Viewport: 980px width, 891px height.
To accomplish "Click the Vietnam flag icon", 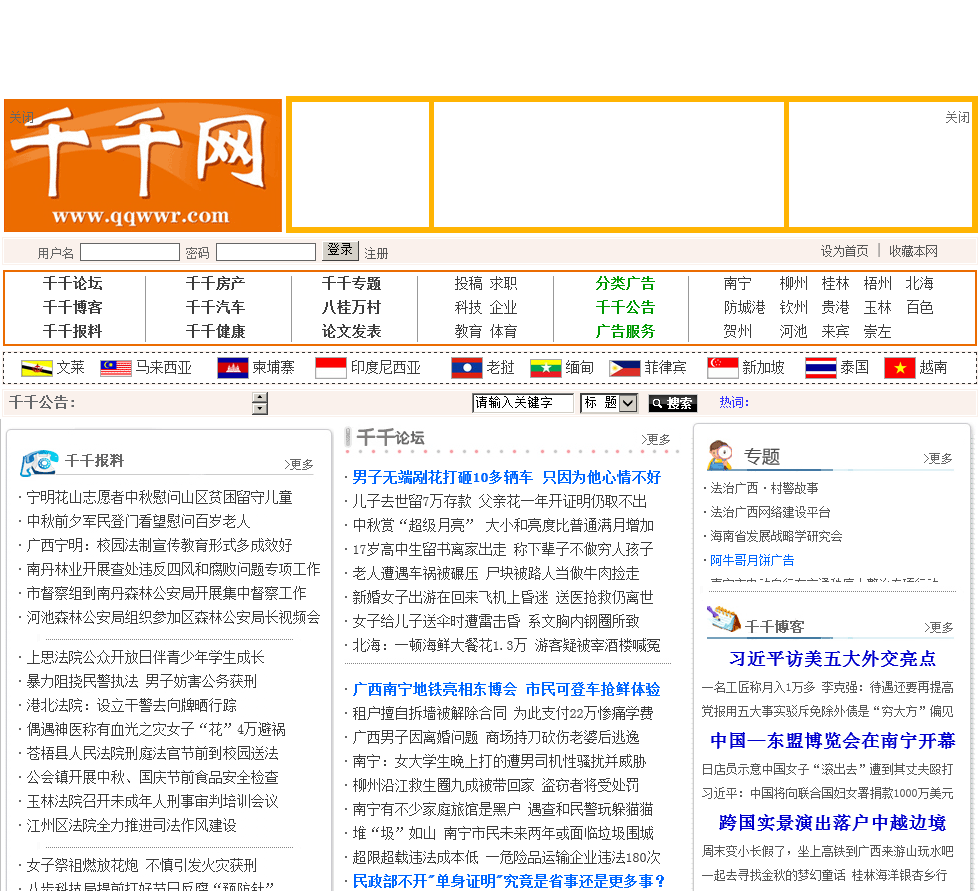I will pos(900,368).
